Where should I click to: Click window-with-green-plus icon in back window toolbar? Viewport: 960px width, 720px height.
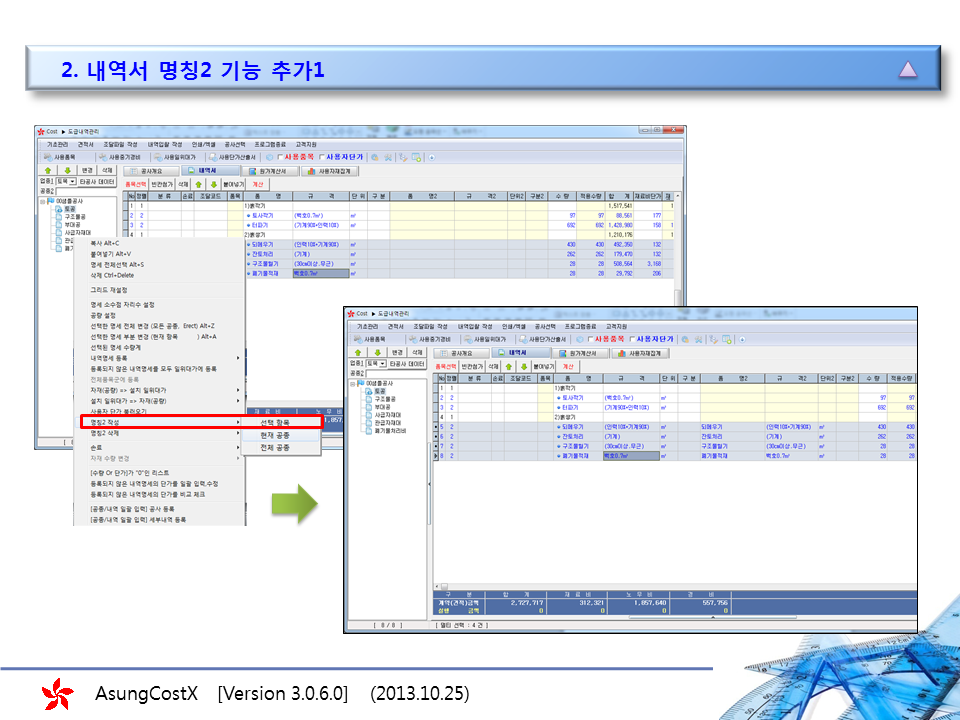[x=416, y=157]
